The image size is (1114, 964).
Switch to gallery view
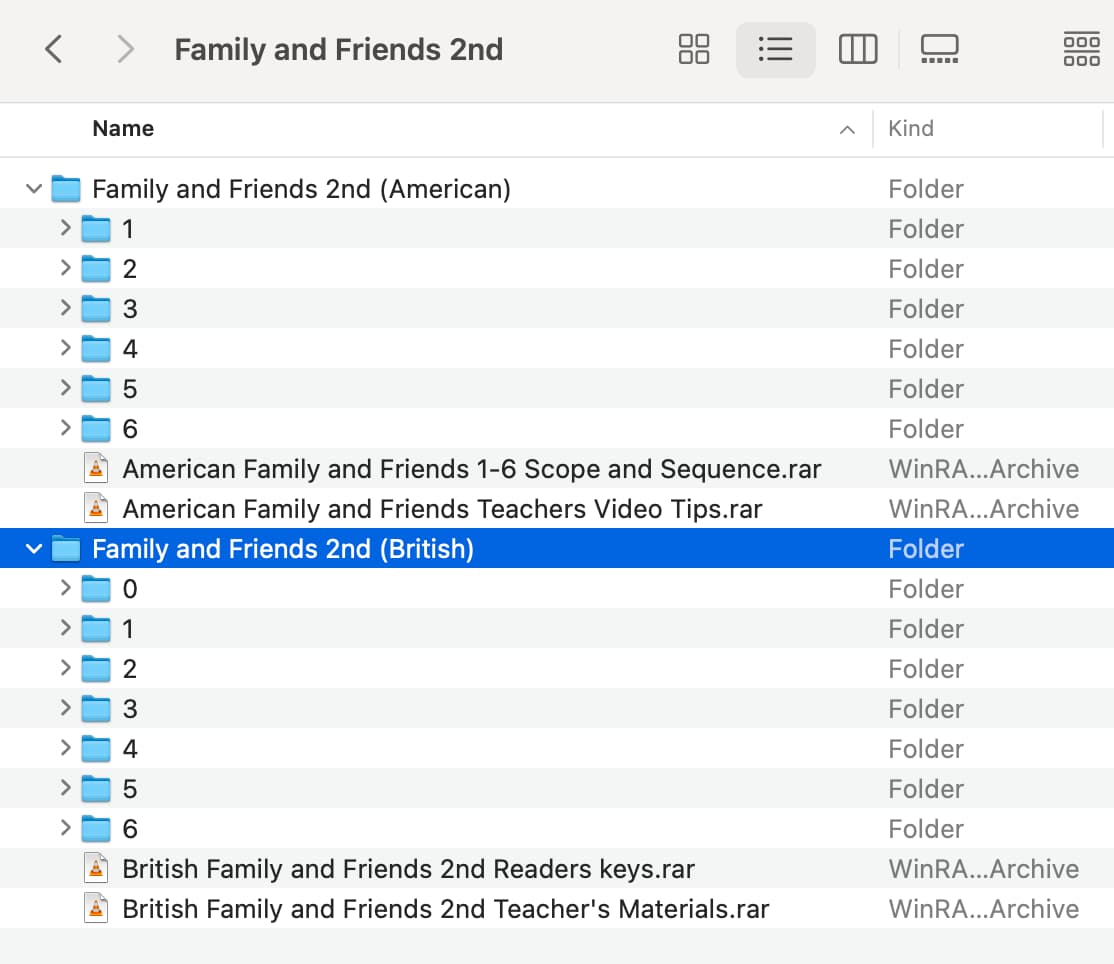pyautogui.click(x=939, y=50)
